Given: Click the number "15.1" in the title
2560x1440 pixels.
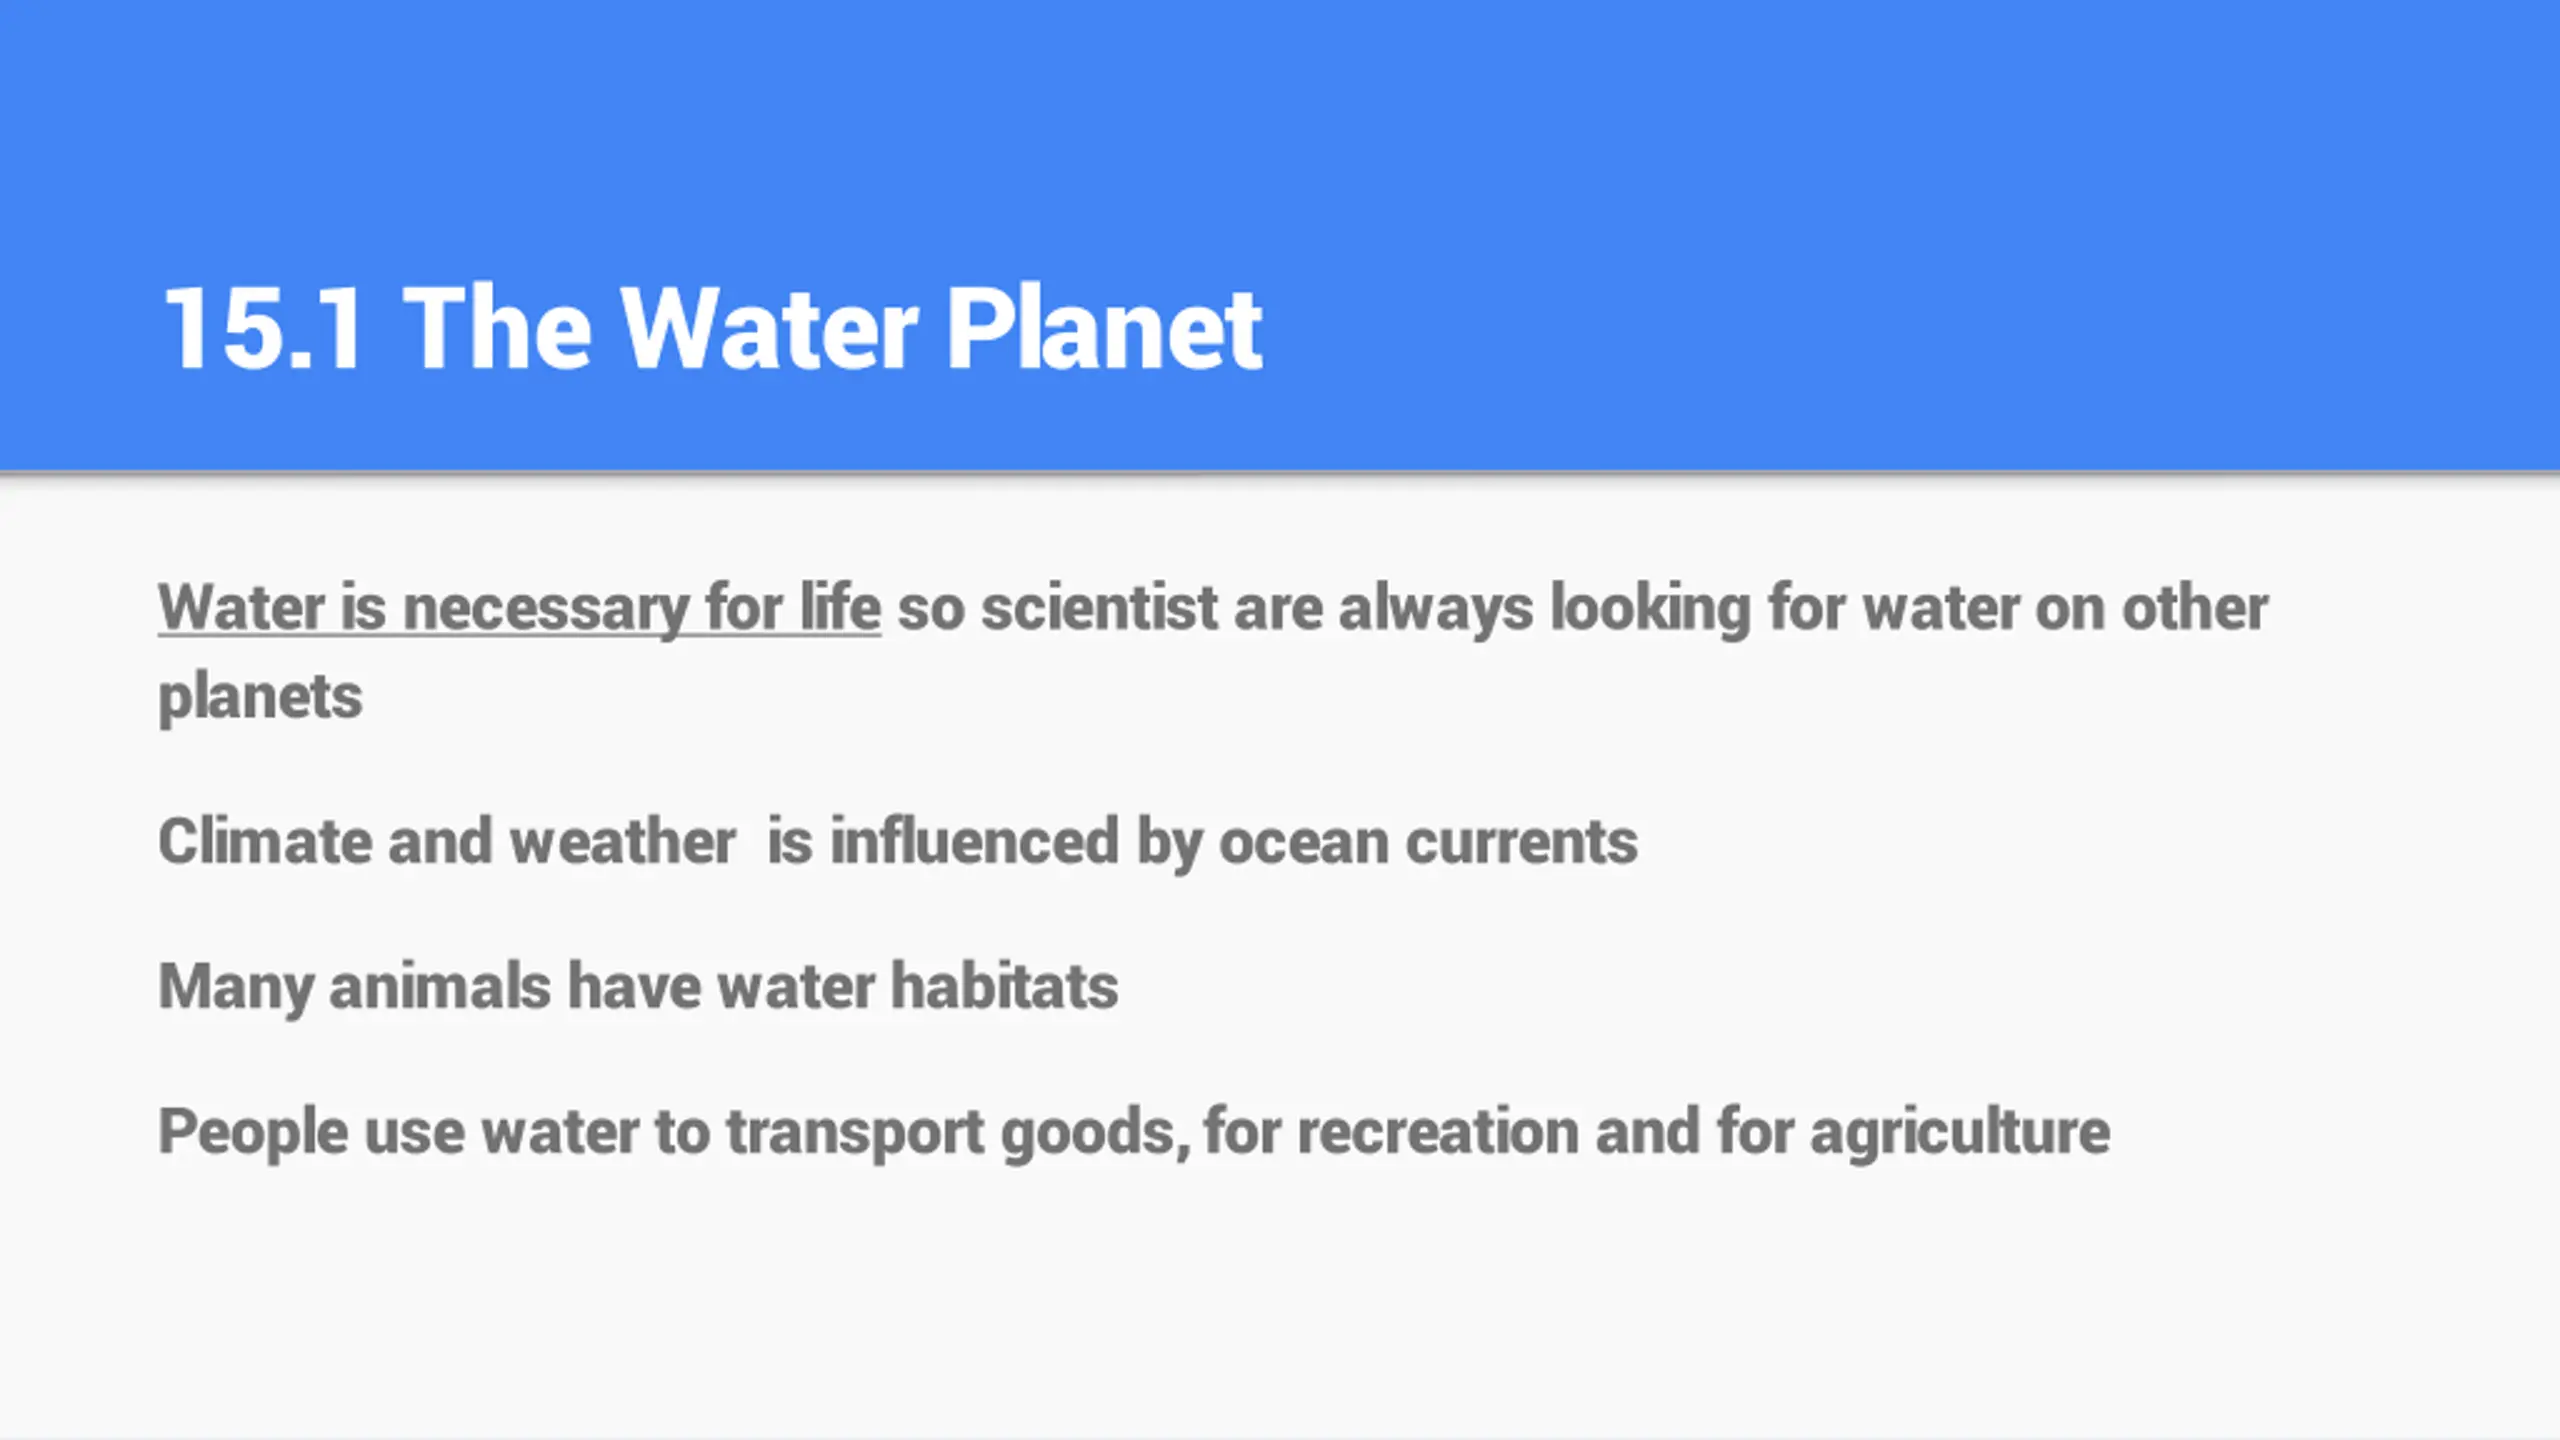Looking at the screenshot, I should click(x=262, y=329).
